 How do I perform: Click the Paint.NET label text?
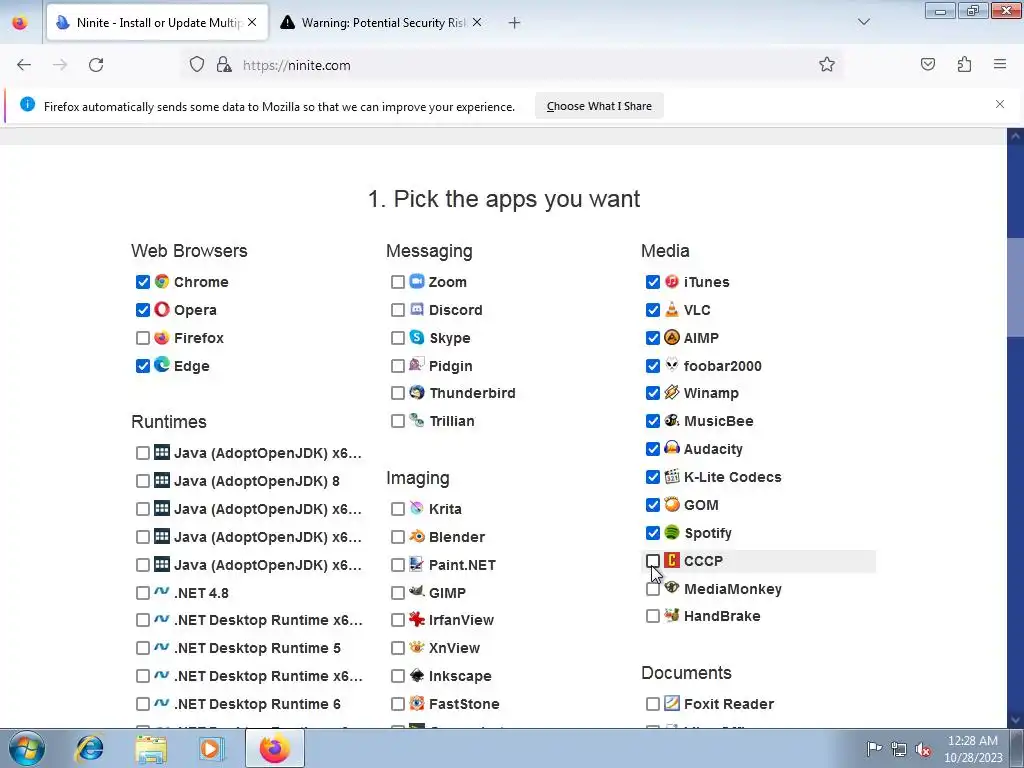[462, 565]
